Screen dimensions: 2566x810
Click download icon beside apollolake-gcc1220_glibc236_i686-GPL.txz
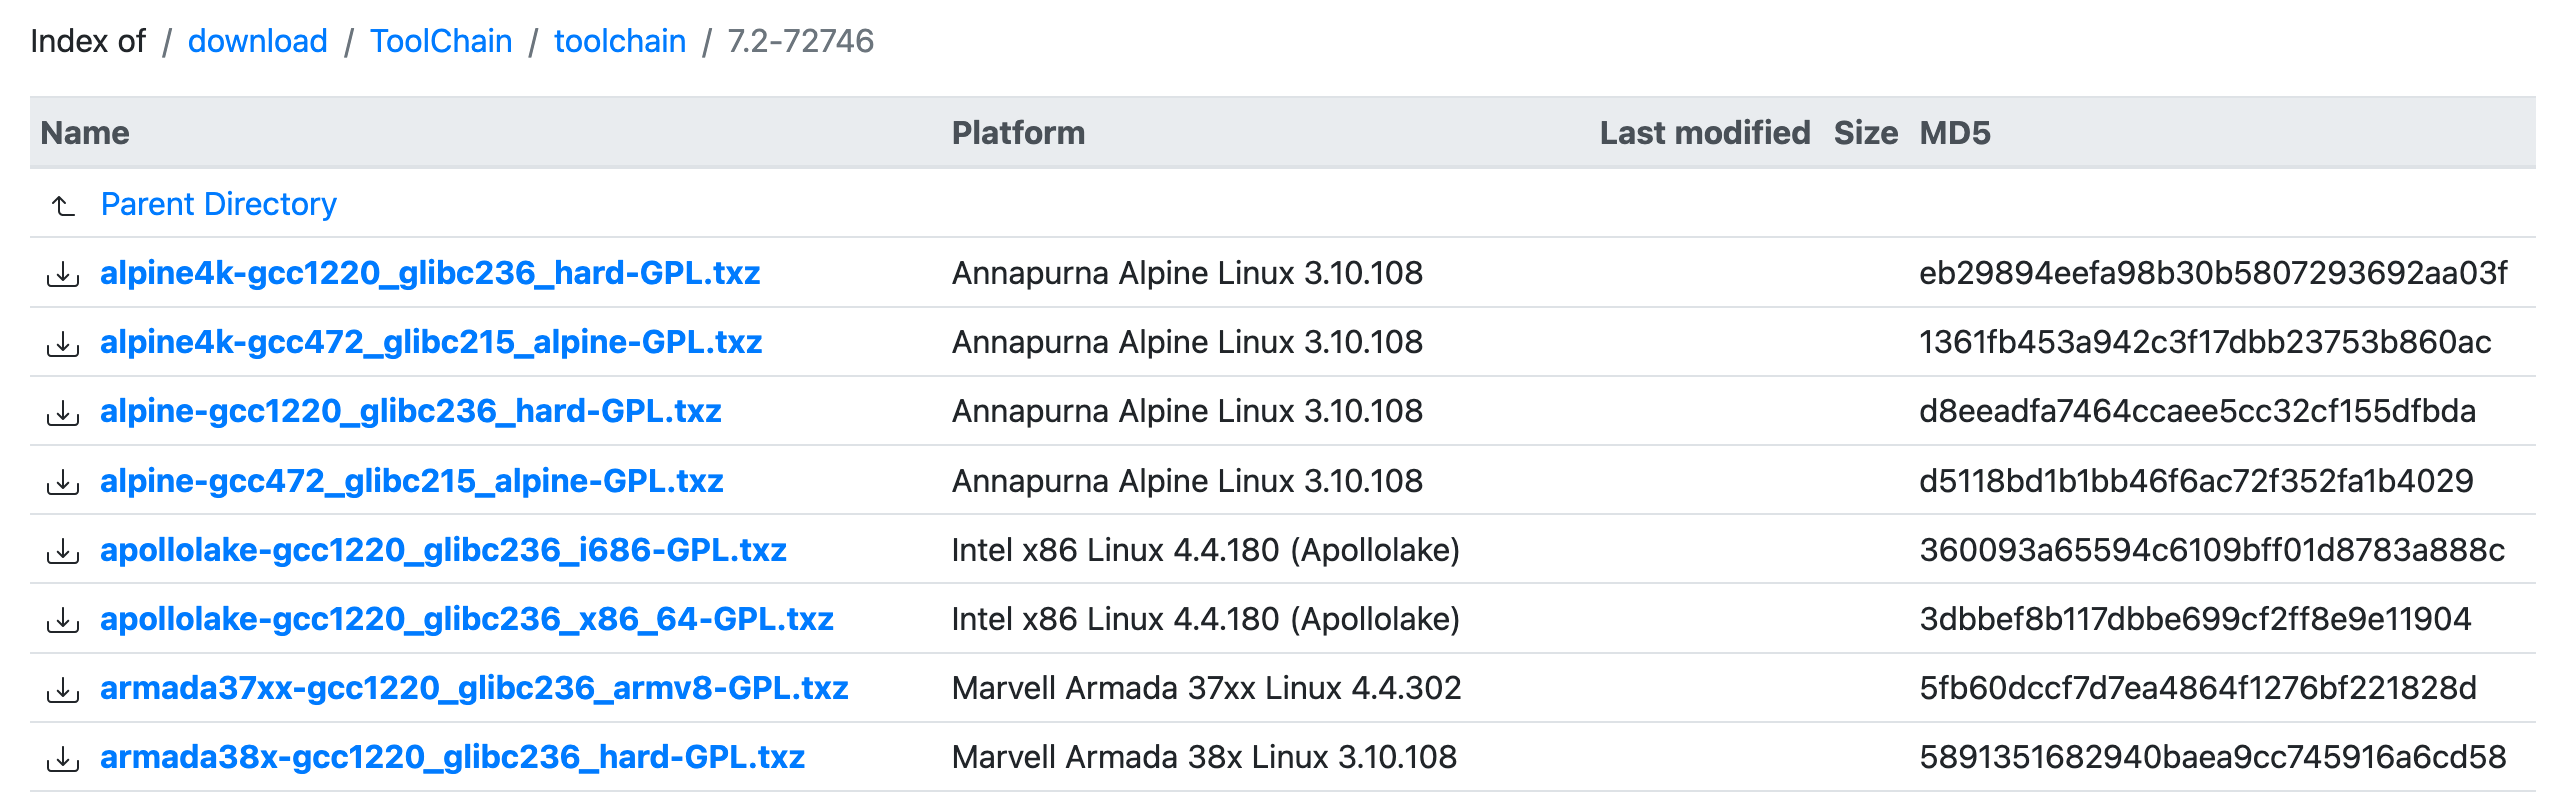point(63,550)
